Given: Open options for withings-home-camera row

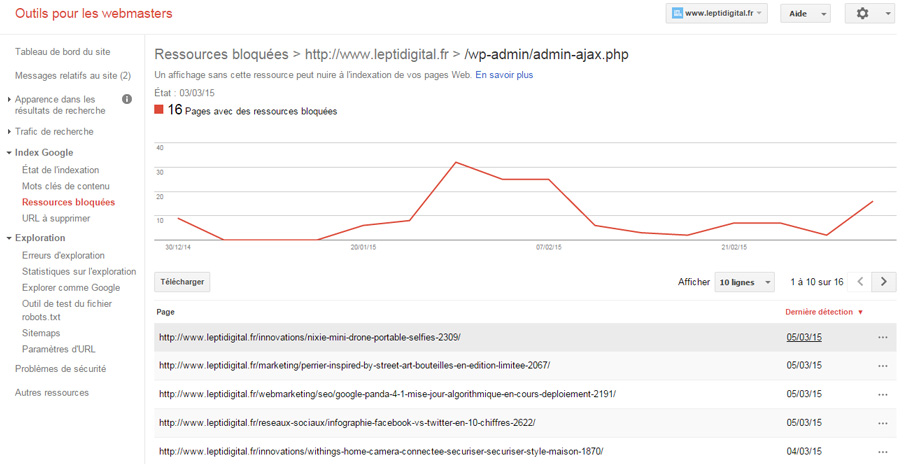Looking at the screenshot, I should coord(883,452).
